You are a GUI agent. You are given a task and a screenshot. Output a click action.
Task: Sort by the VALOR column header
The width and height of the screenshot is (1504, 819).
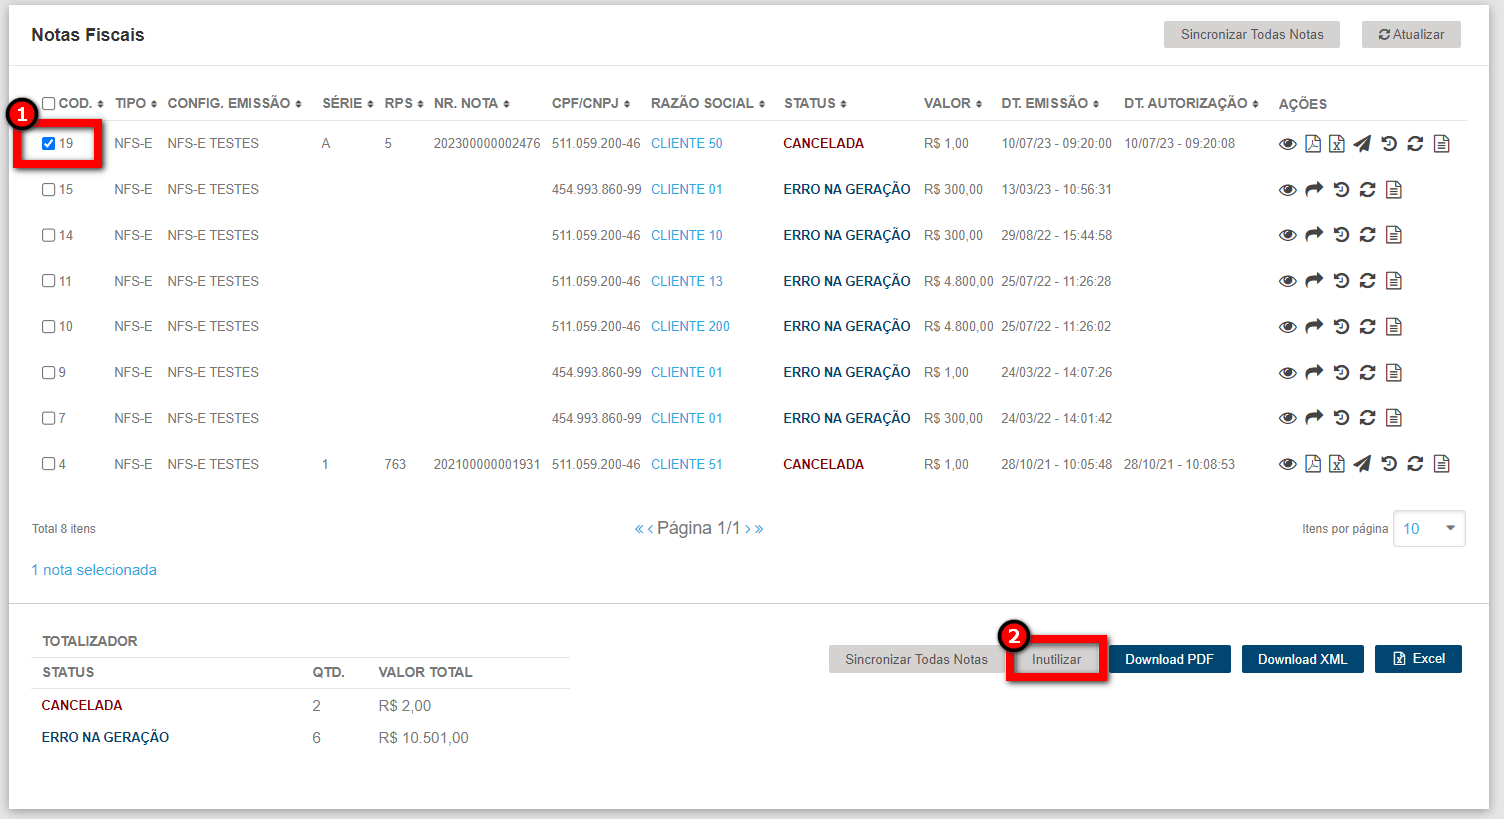click(952, 104)
